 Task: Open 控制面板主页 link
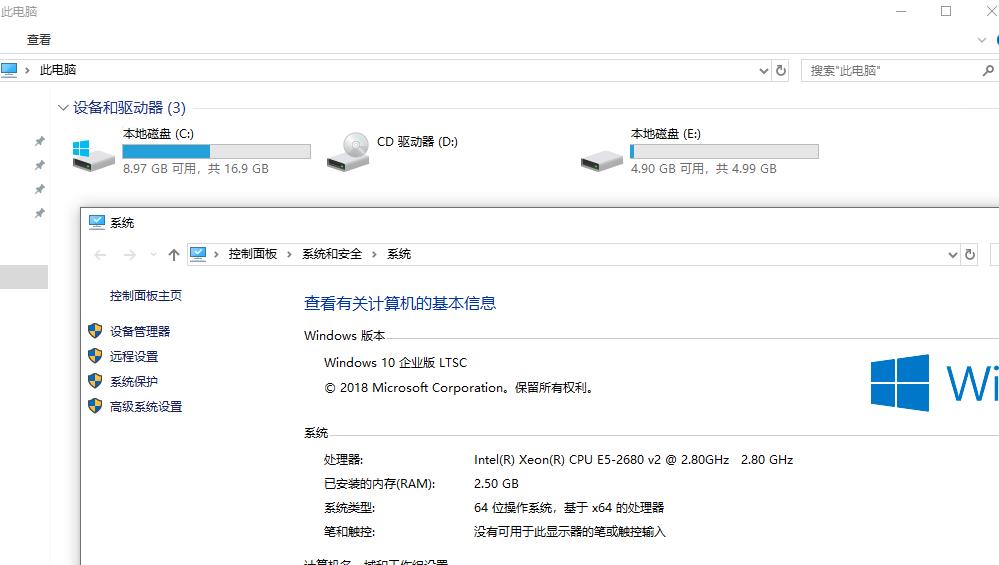(x=146, y=296)
